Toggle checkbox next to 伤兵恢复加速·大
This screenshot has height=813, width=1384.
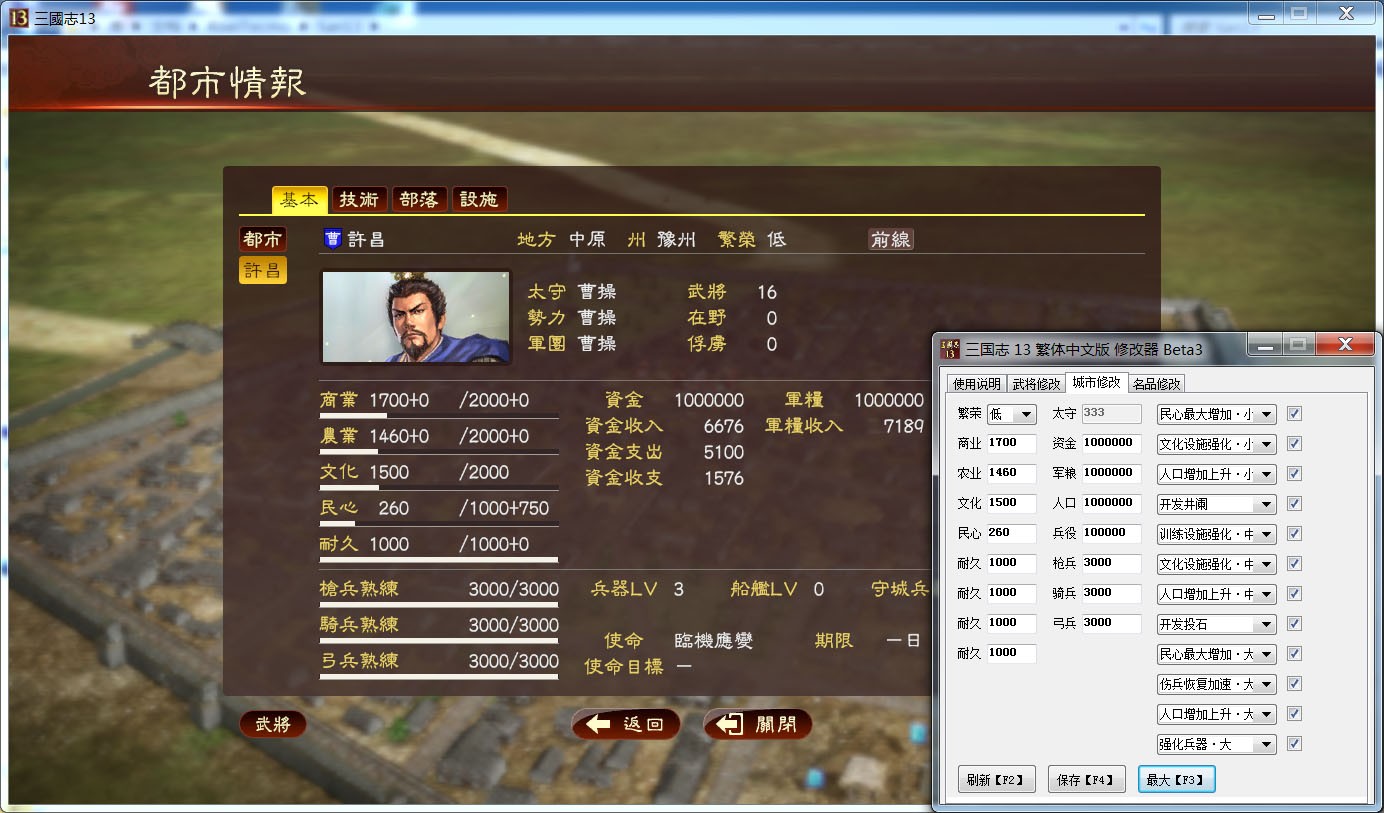tap(1294, 684)
